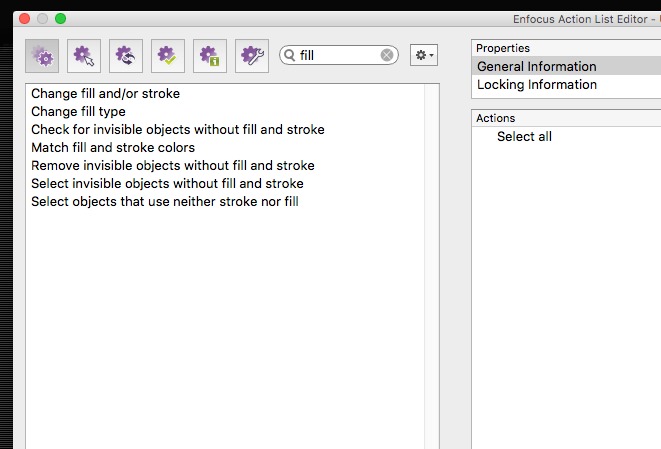The width and height of the screenshot is (661, 449).
Task: Open the gear-with-wrench category icon
Action: (x=252, y=56)
